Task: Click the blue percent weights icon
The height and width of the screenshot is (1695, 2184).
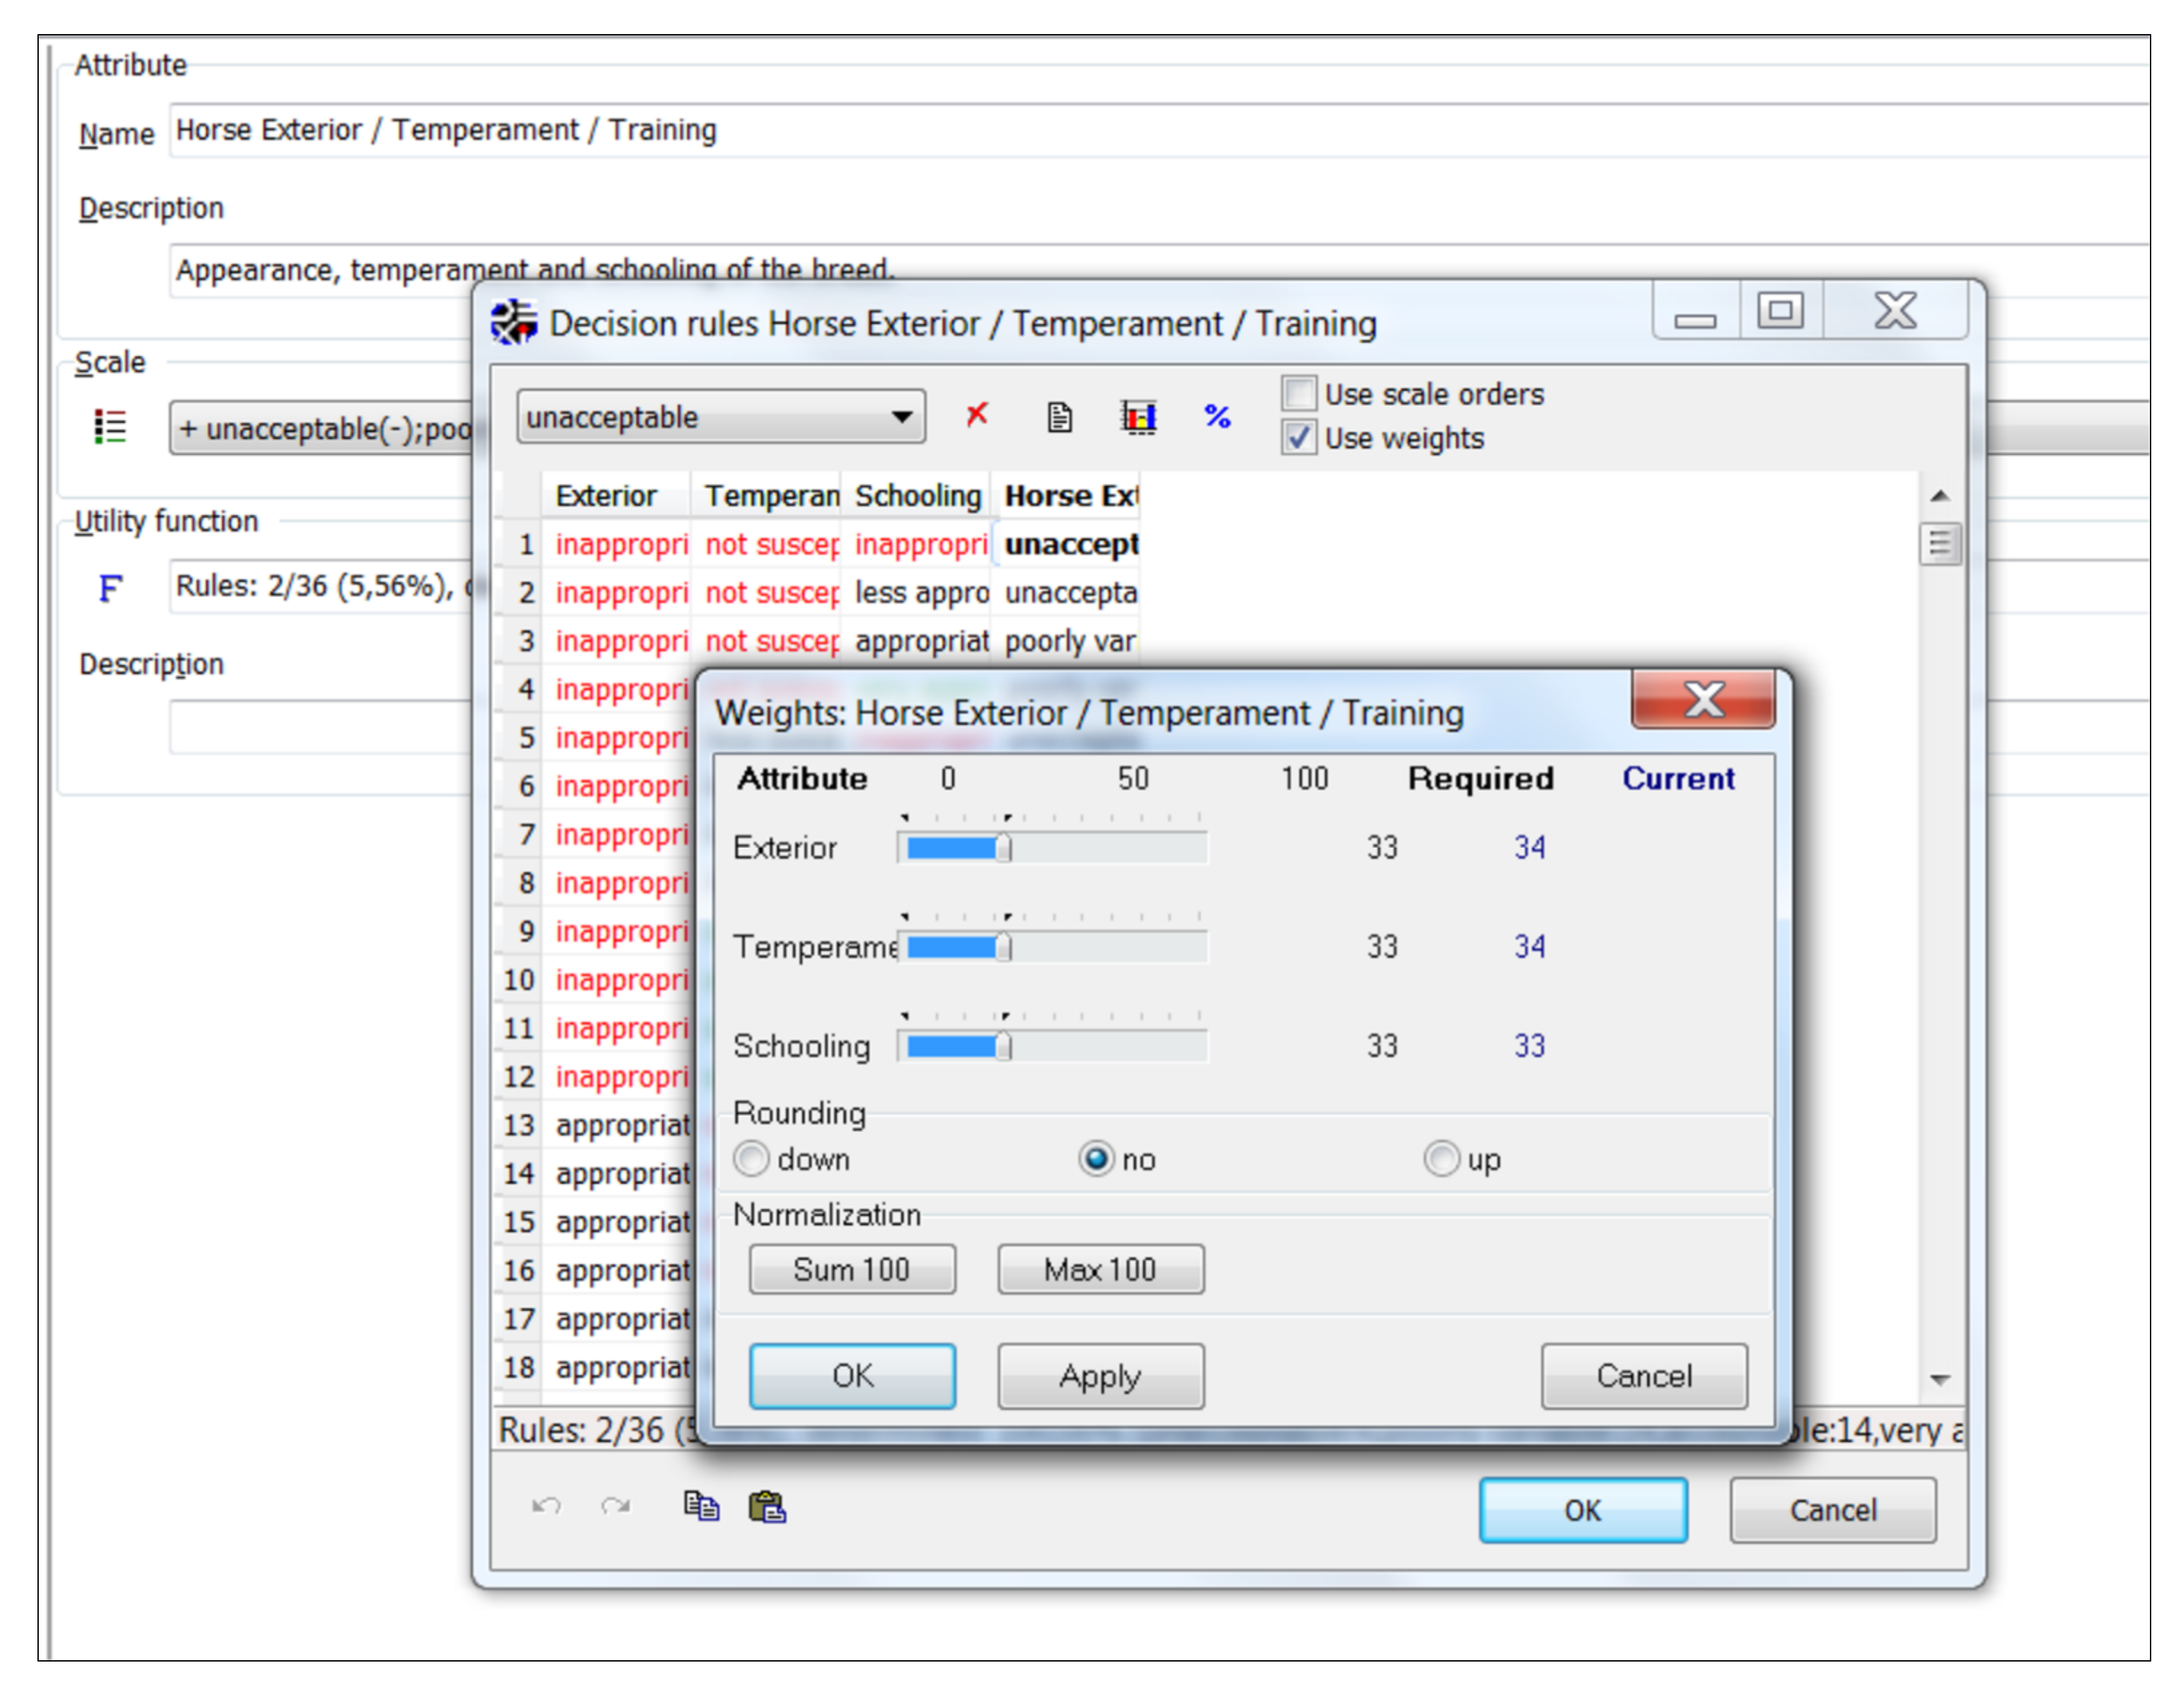Action: 1217,416
